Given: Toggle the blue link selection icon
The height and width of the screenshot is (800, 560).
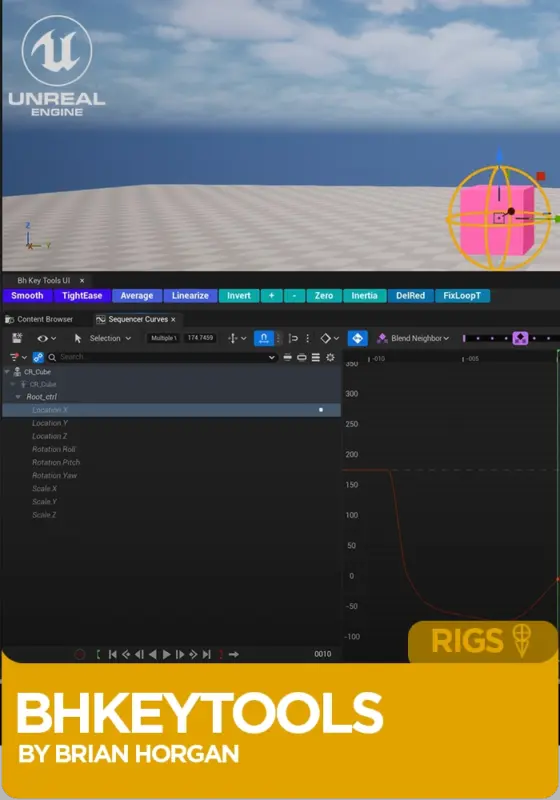Looking at the screenshot, I should [38, 357].
